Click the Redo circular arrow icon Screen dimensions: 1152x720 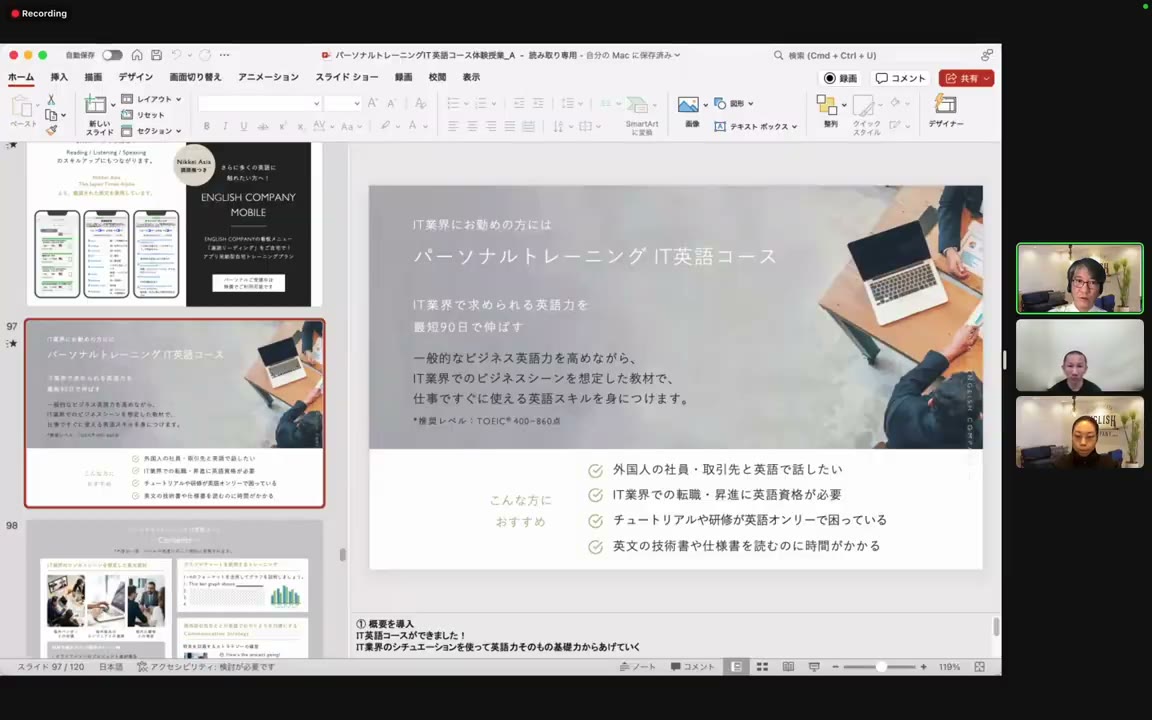coord(204,55)
